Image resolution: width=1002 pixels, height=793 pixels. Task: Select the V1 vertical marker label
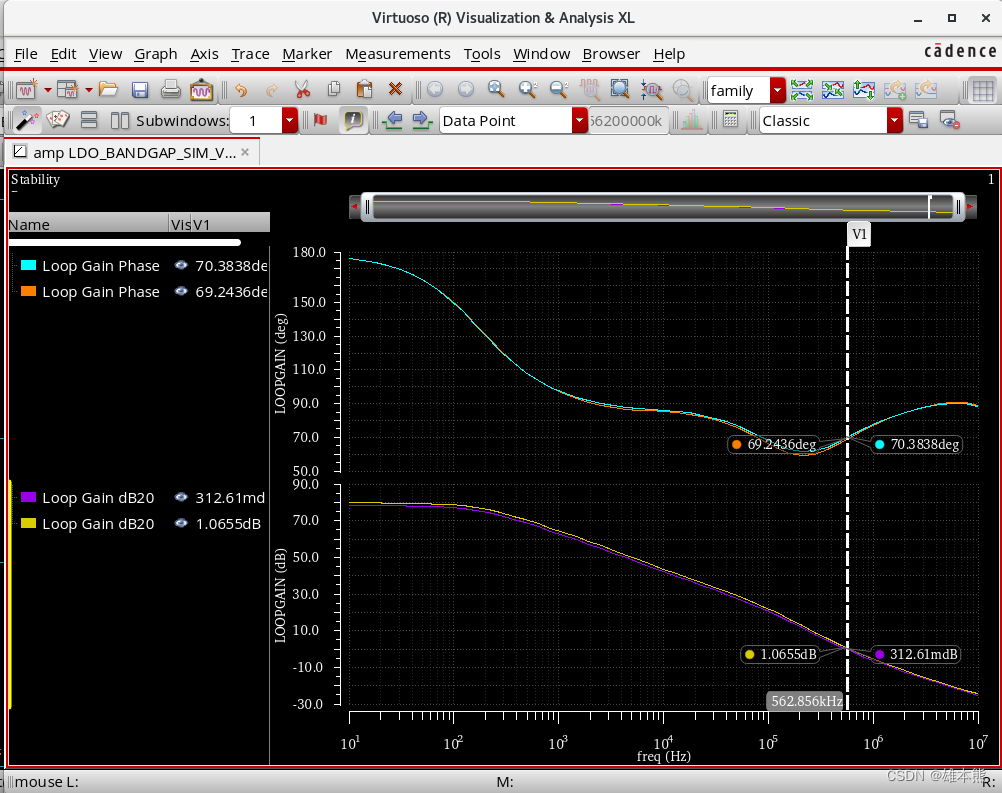(x=859, y=234)
